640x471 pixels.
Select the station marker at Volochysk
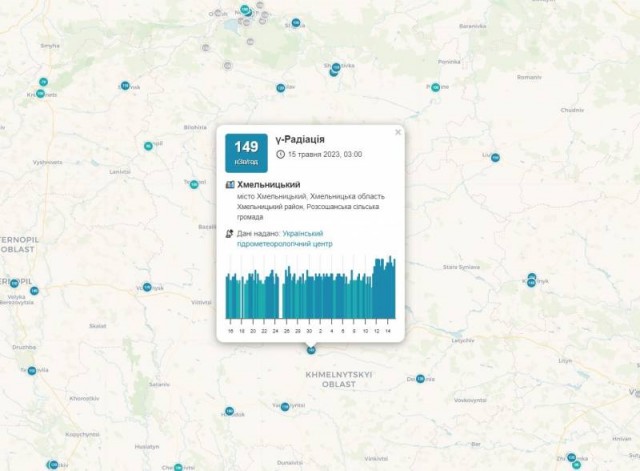[x=147, y=287]
